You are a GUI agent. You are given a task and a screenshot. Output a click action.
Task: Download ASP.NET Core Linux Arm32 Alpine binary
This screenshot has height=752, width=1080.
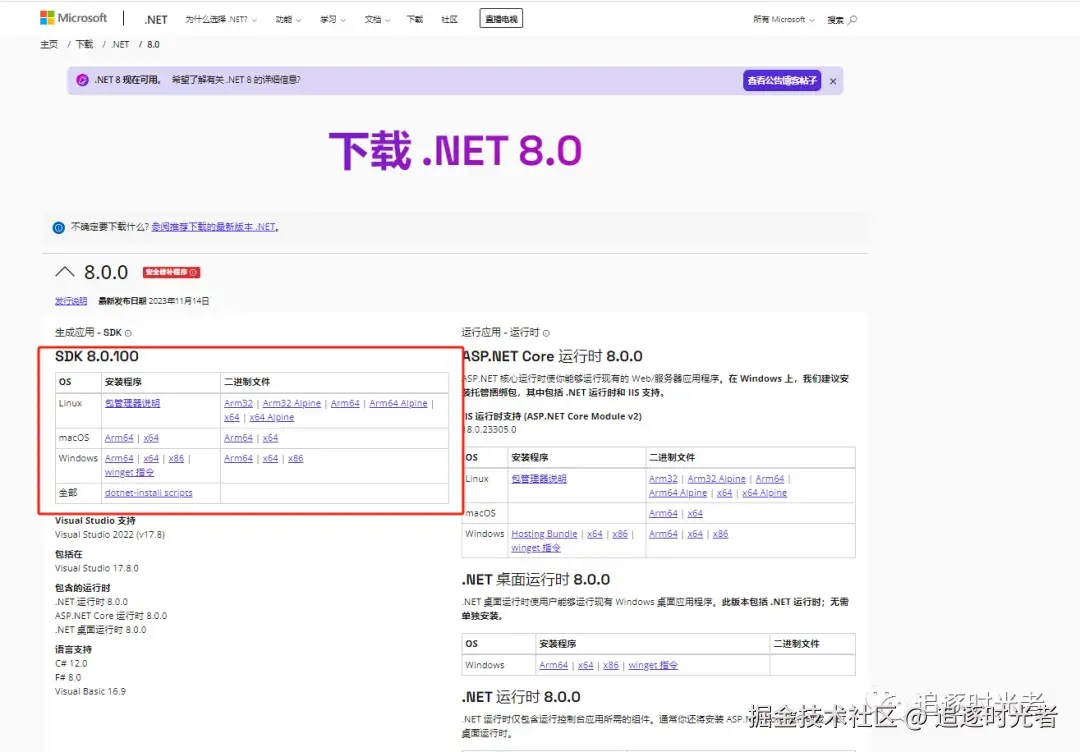pyautogui.click(x=716, y=479)
